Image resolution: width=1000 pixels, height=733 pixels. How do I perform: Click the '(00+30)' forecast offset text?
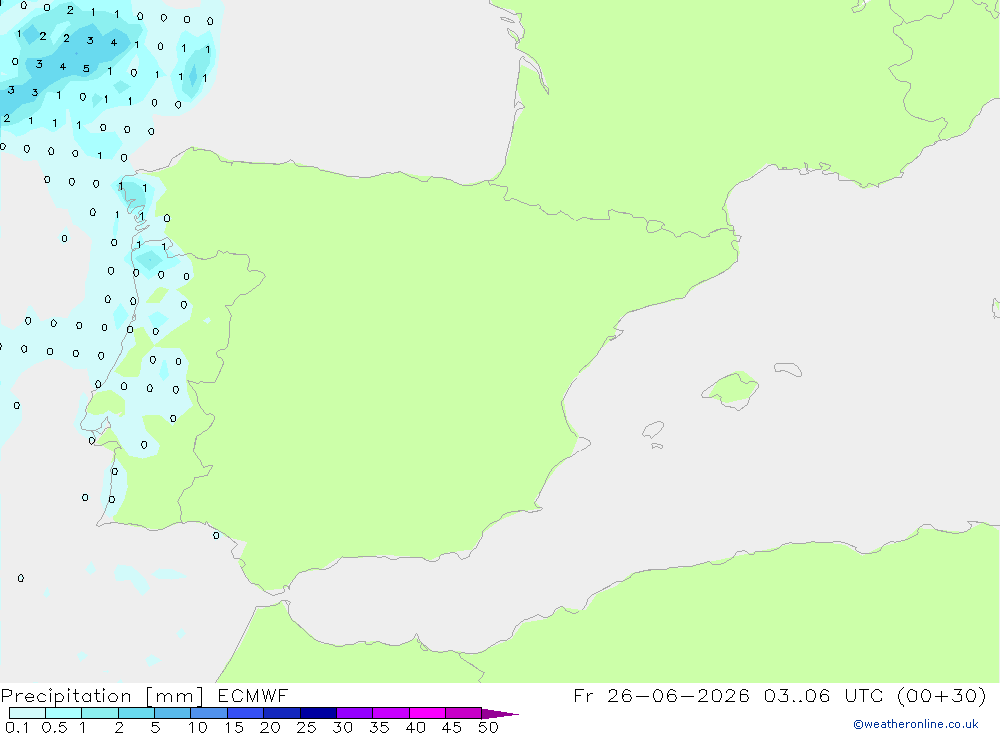click(941, 696)
